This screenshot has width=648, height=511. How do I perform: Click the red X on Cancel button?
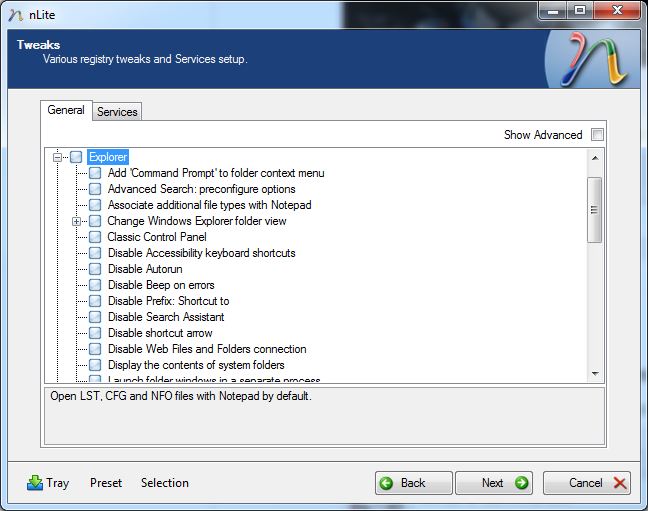coord(619,482)
